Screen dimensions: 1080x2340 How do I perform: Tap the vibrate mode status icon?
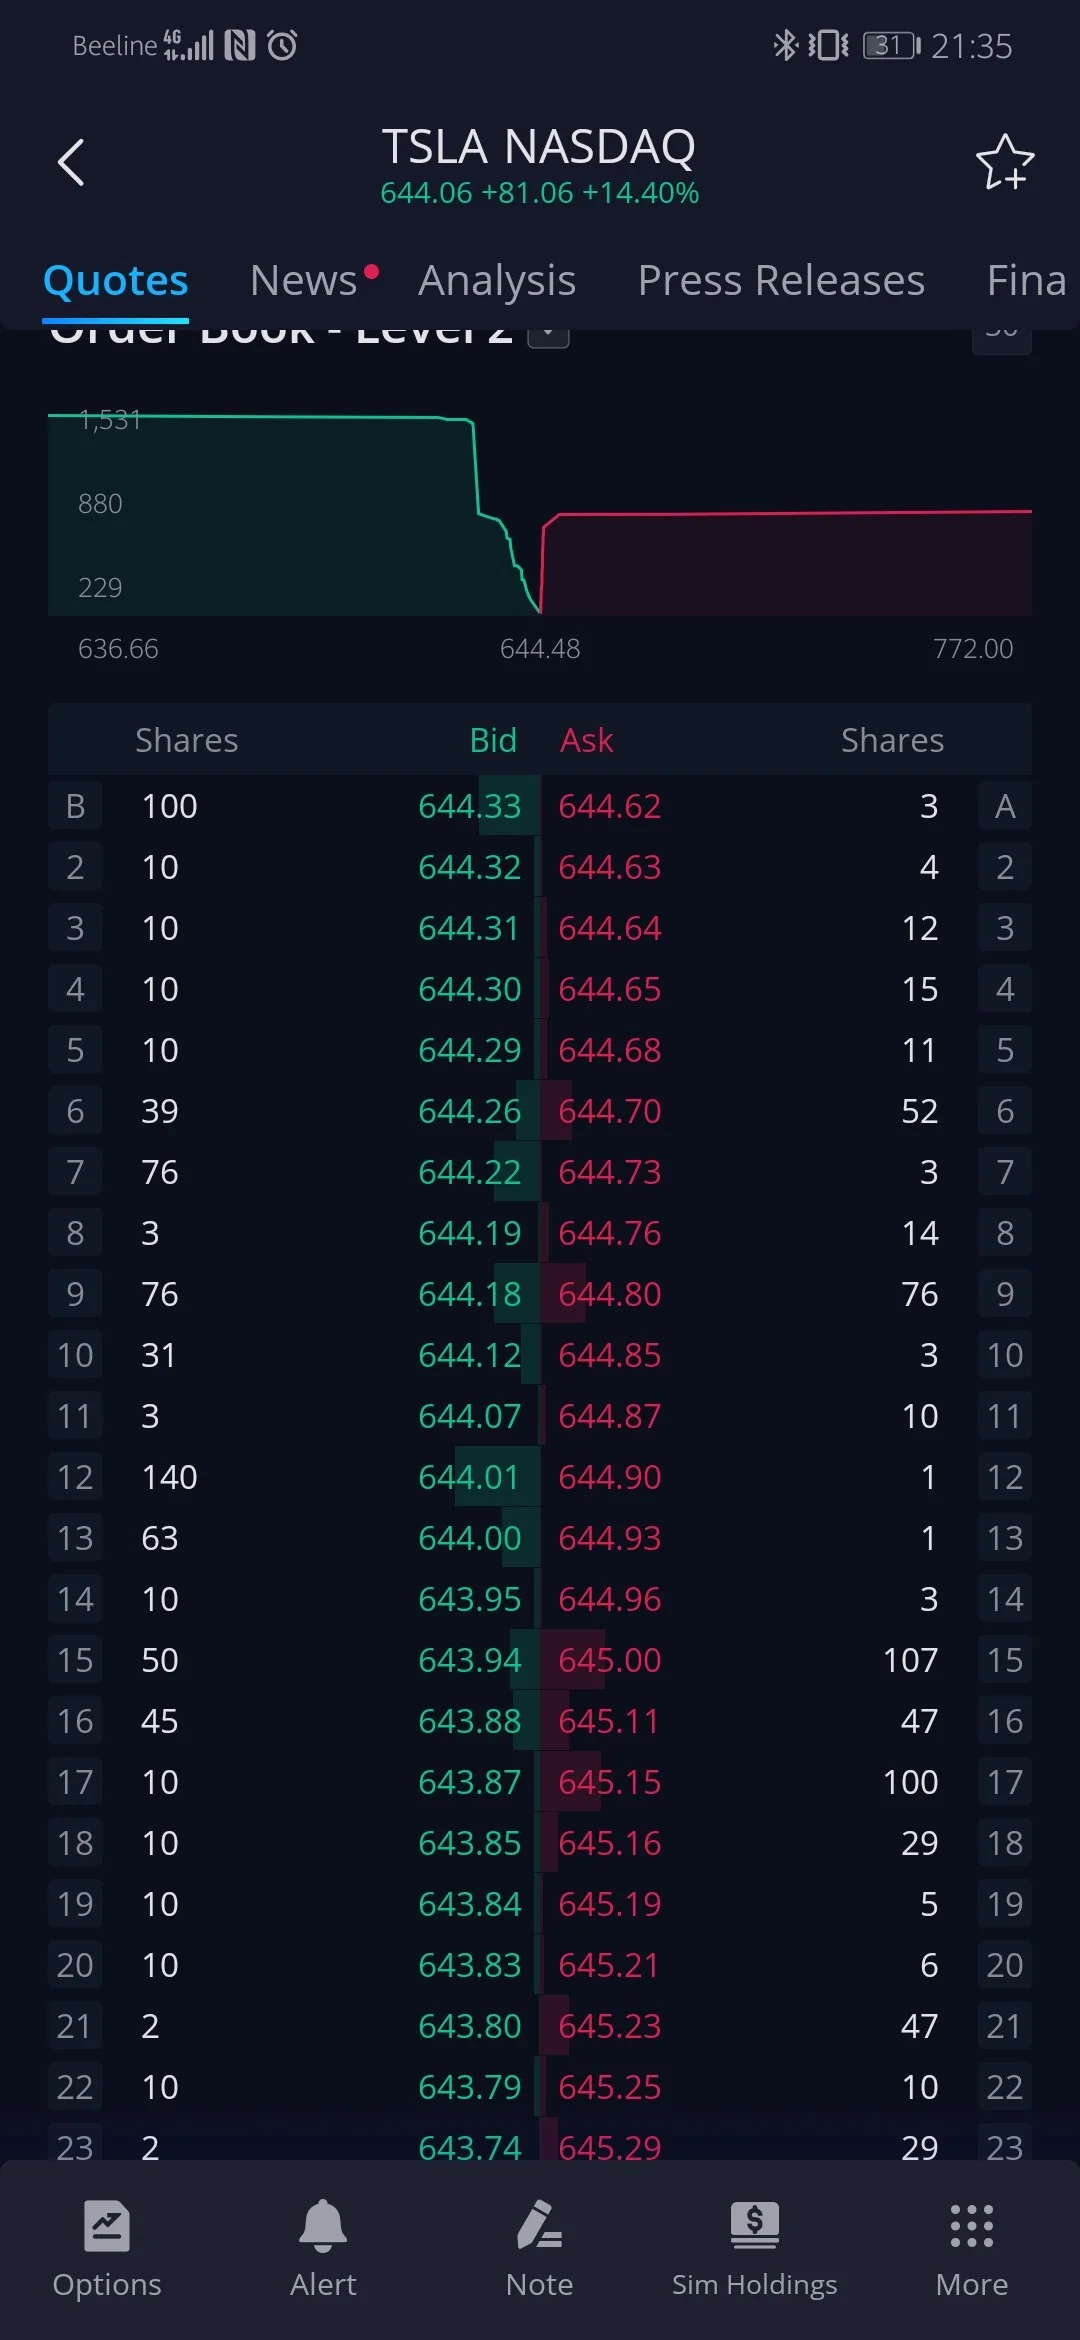point(829,45)
